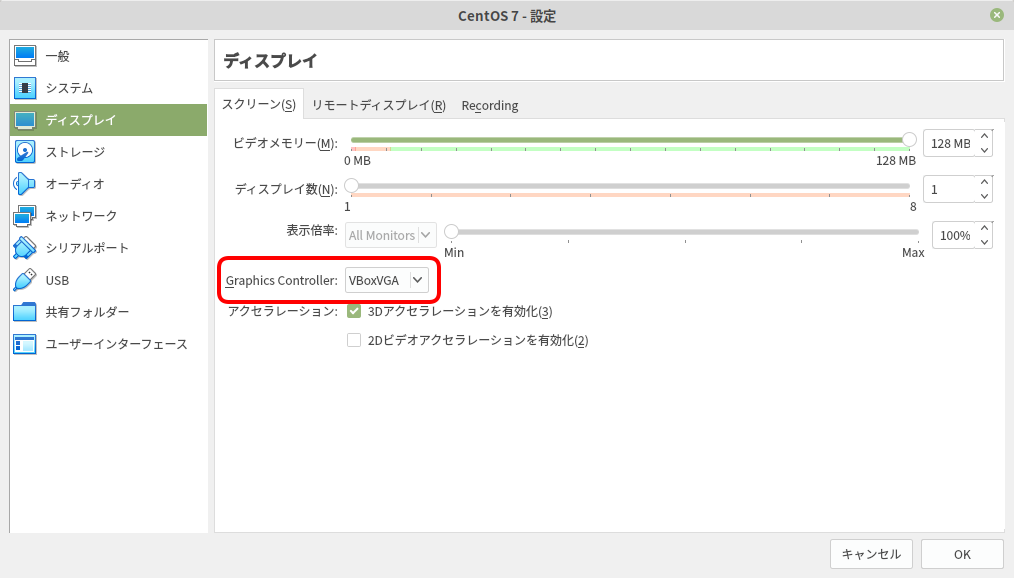Enable the 2Dビデオアクセラレーションを有効化 checkbox
The image size is (1014, 578).
pyautogui.click(x=354, y=340)
